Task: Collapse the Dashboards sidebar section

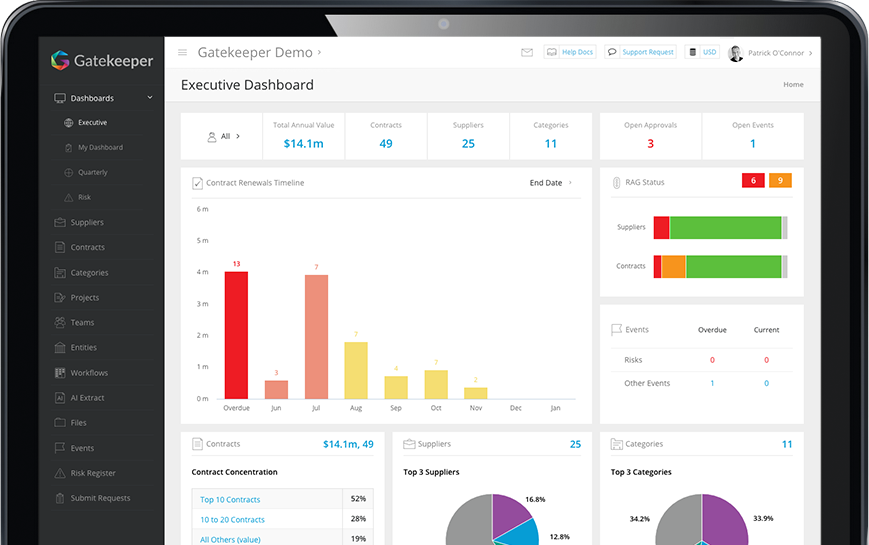Action: pyautogui.click(x=150, y=98)
